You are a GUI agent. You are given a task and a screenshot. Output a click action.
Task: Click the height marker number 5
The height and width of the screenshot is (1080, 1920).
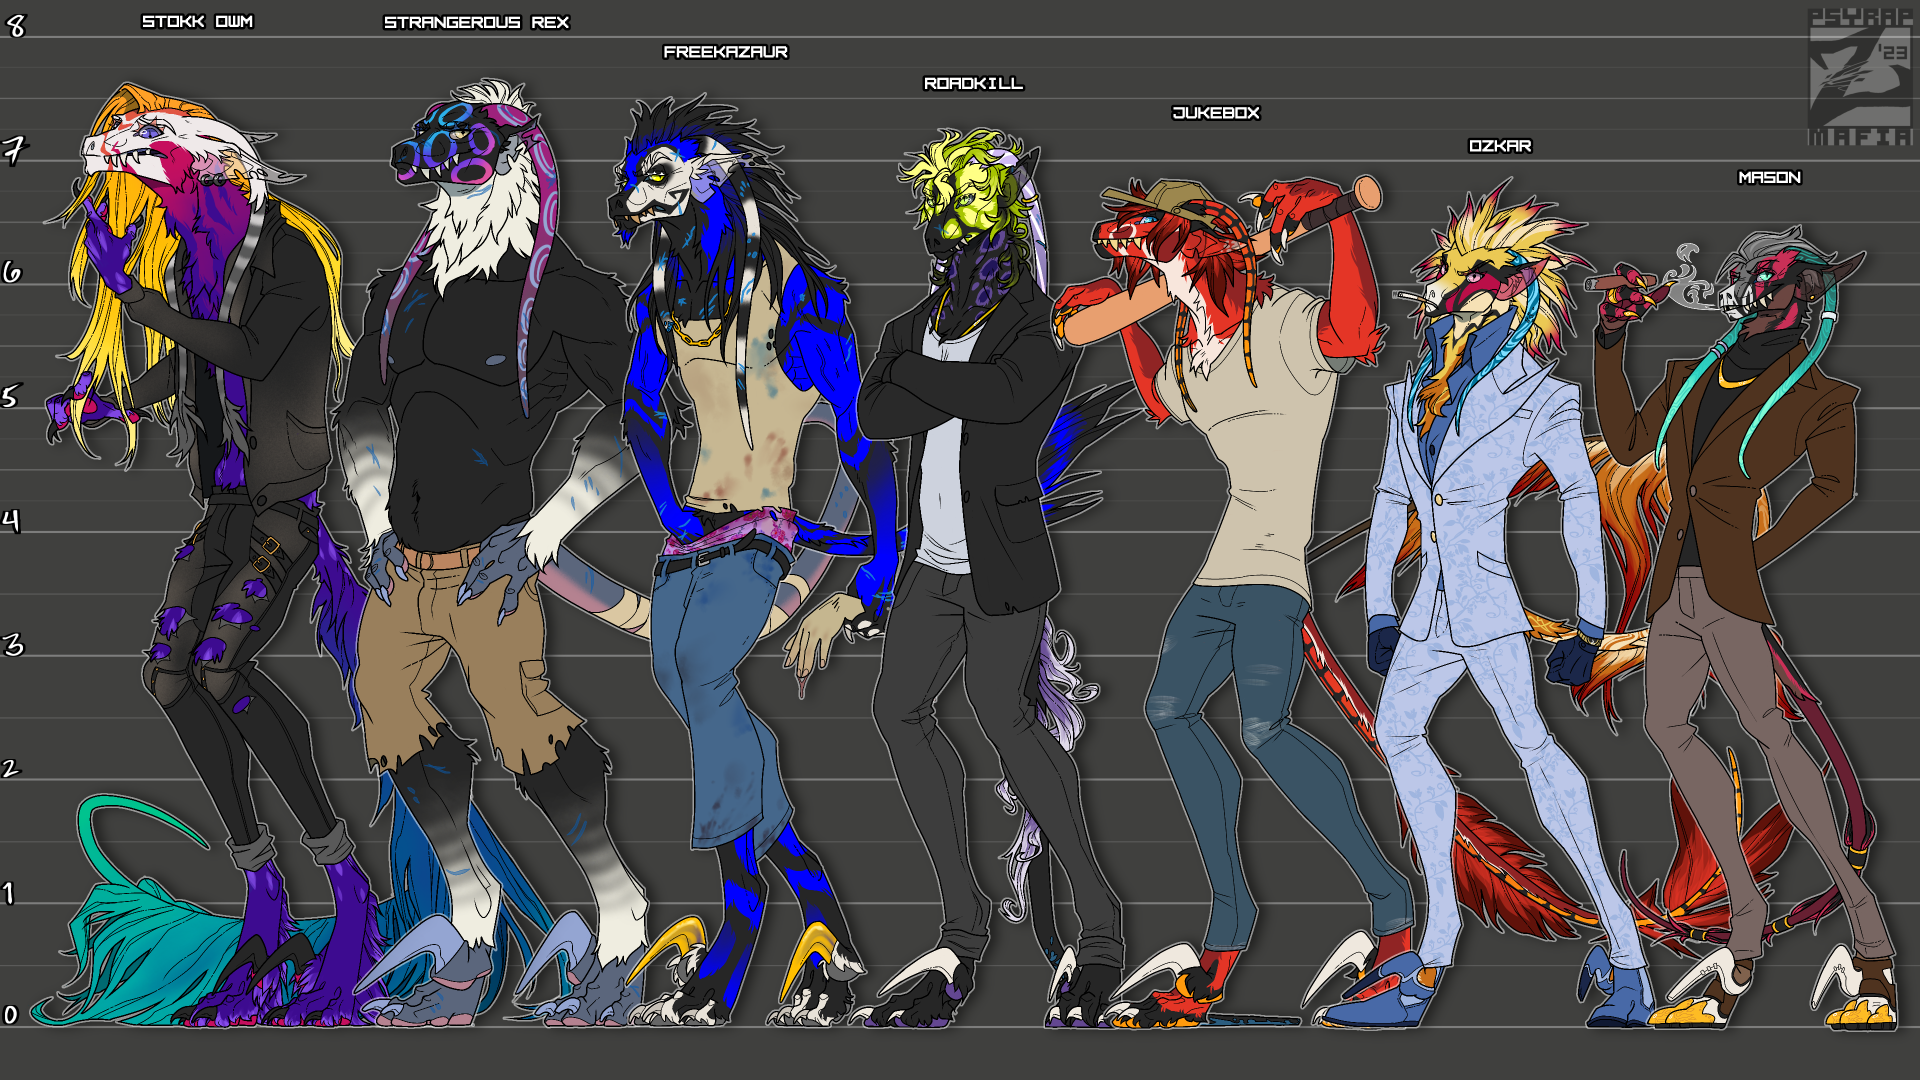click(10, 397)
